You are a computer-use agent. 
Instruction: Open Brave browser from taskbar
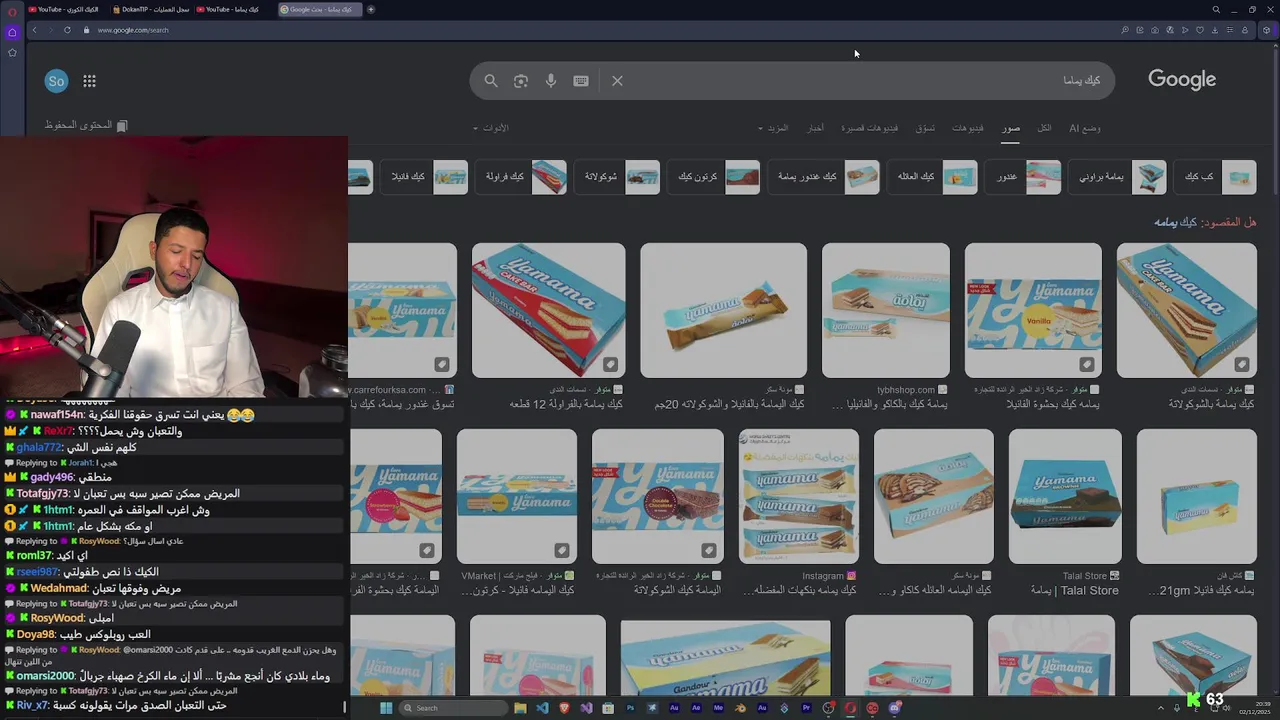564,708
